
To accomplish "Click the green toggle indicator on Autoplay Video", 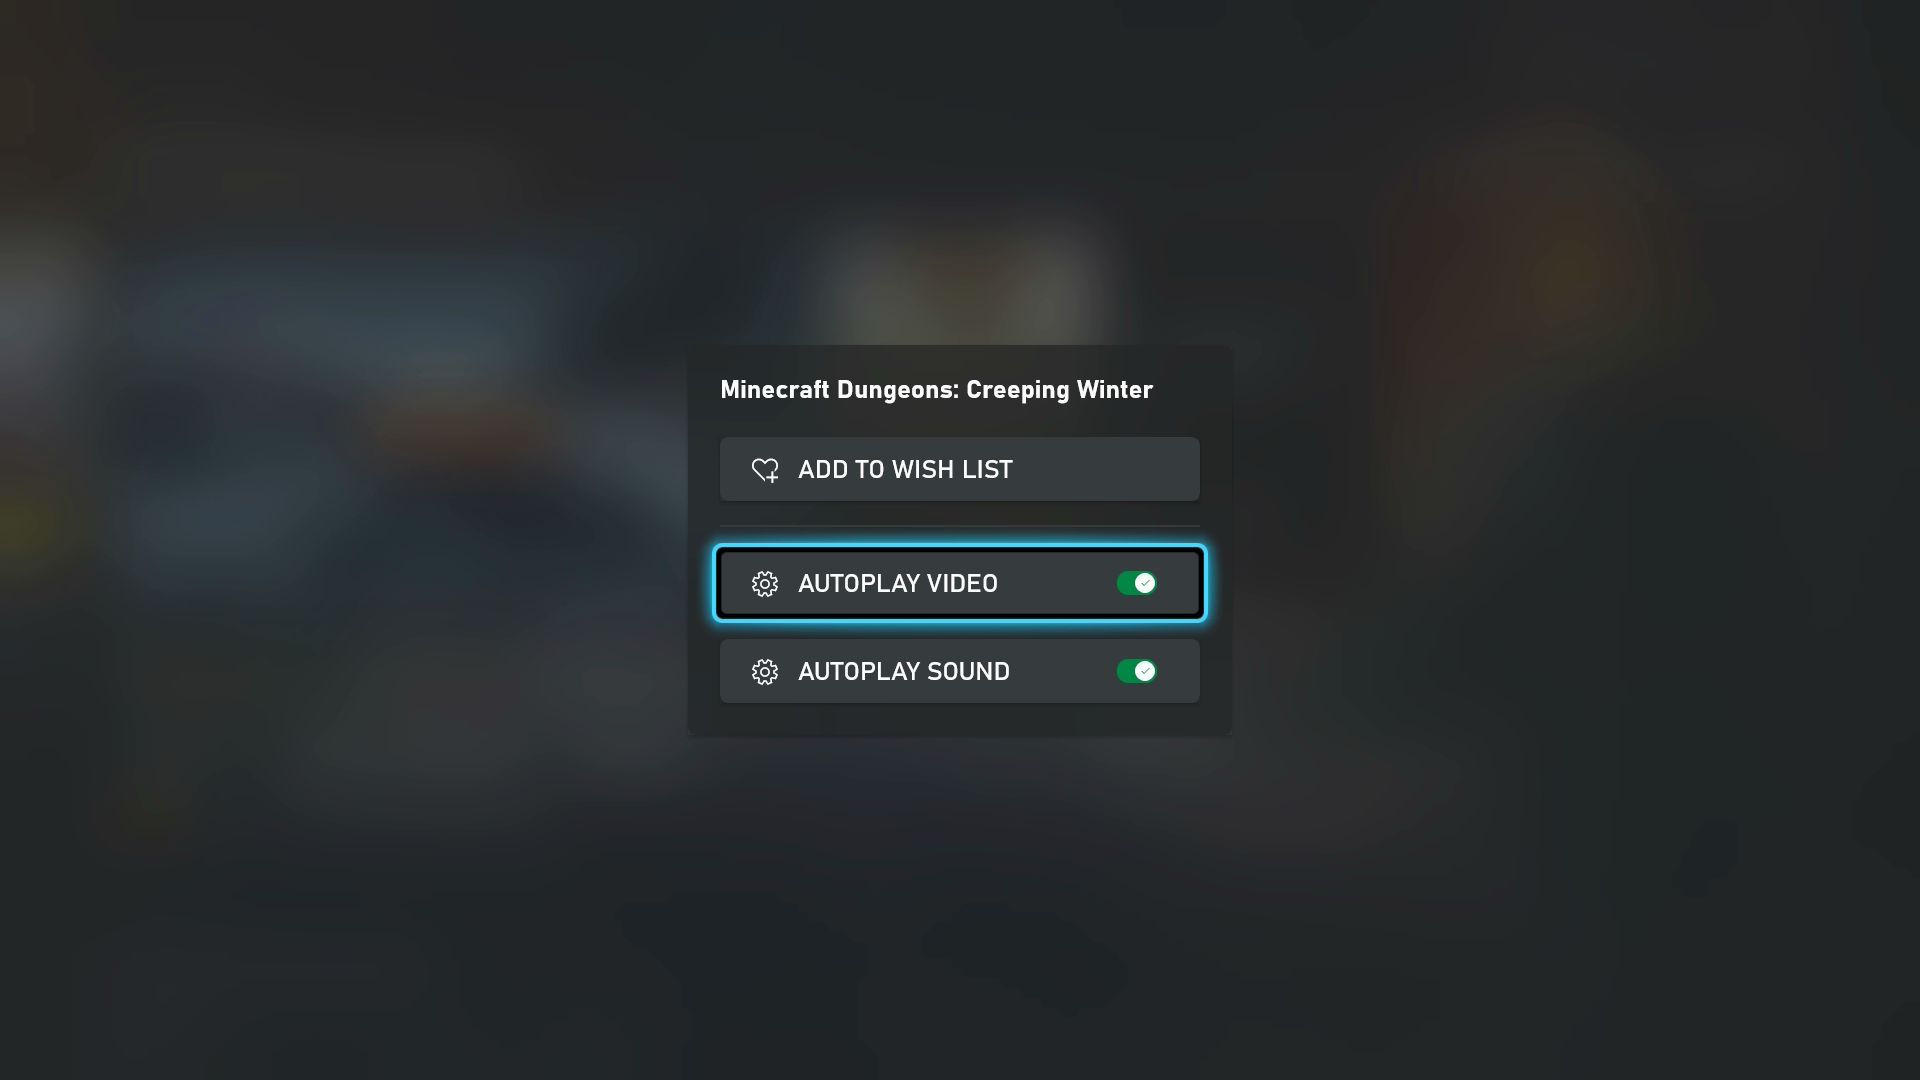I will coord(1137,583).
